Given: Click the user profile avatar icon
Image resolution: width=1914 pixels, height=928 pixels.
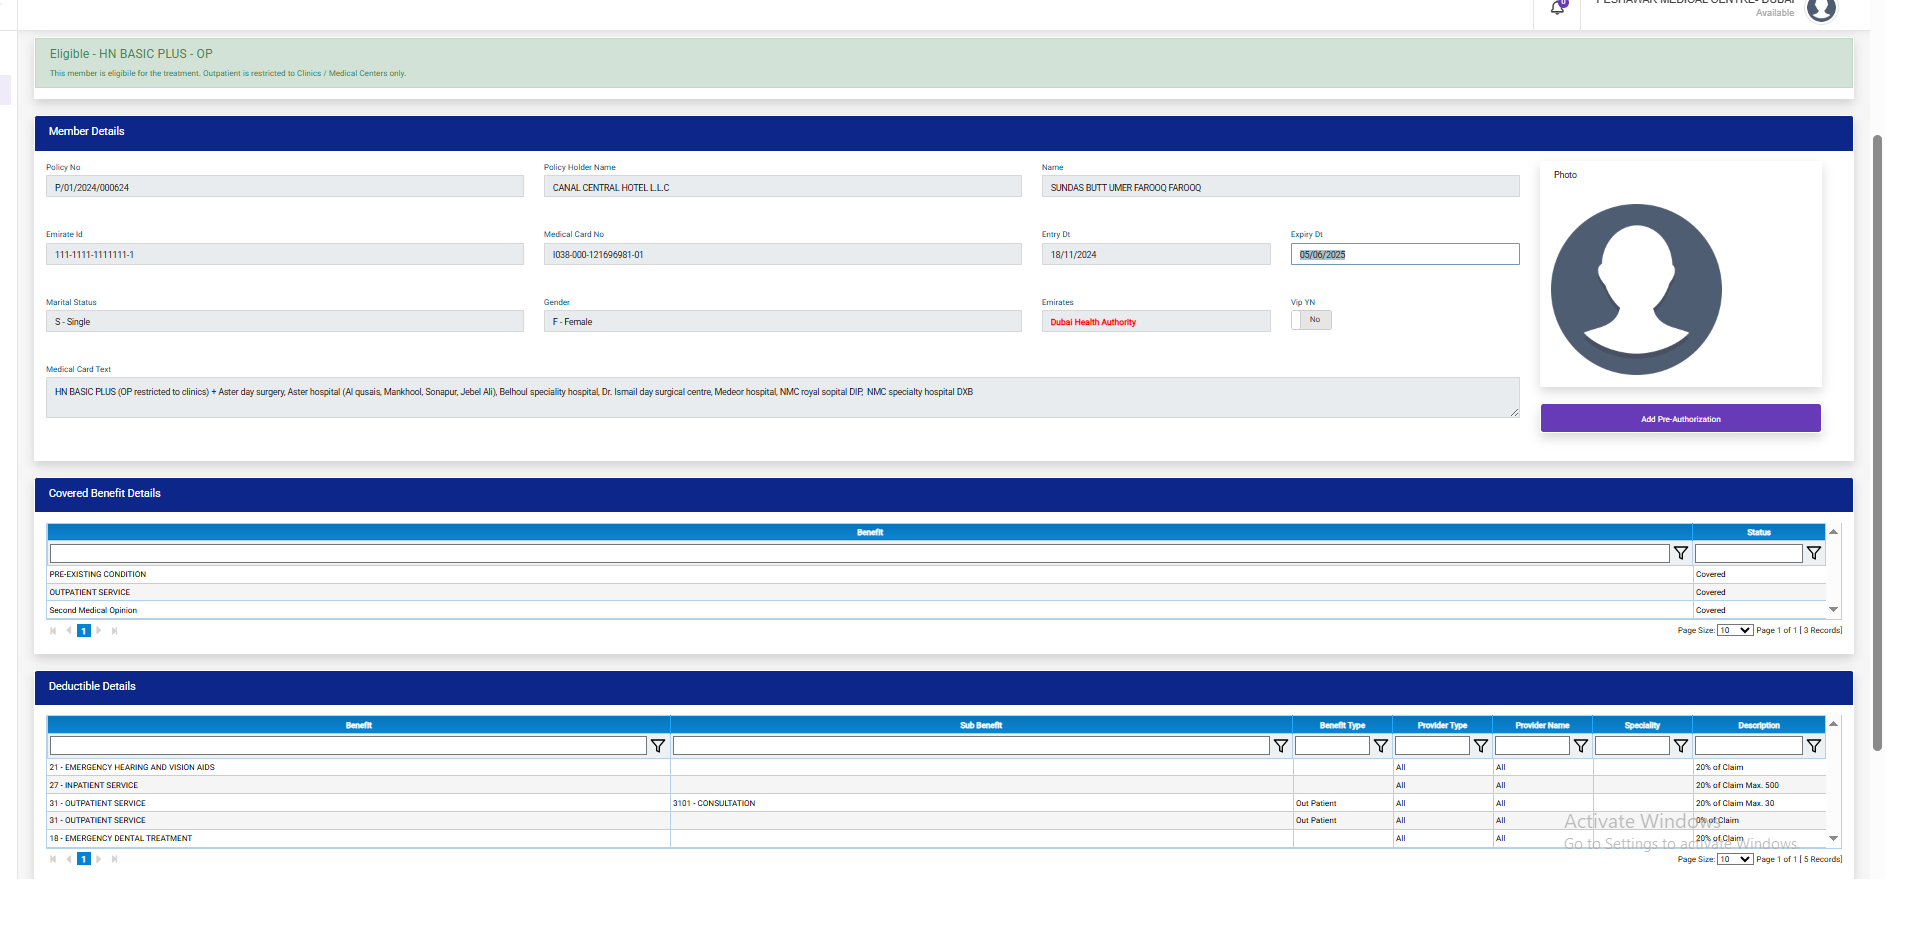Looking at the screenshot, I should tap(1821, 10).
